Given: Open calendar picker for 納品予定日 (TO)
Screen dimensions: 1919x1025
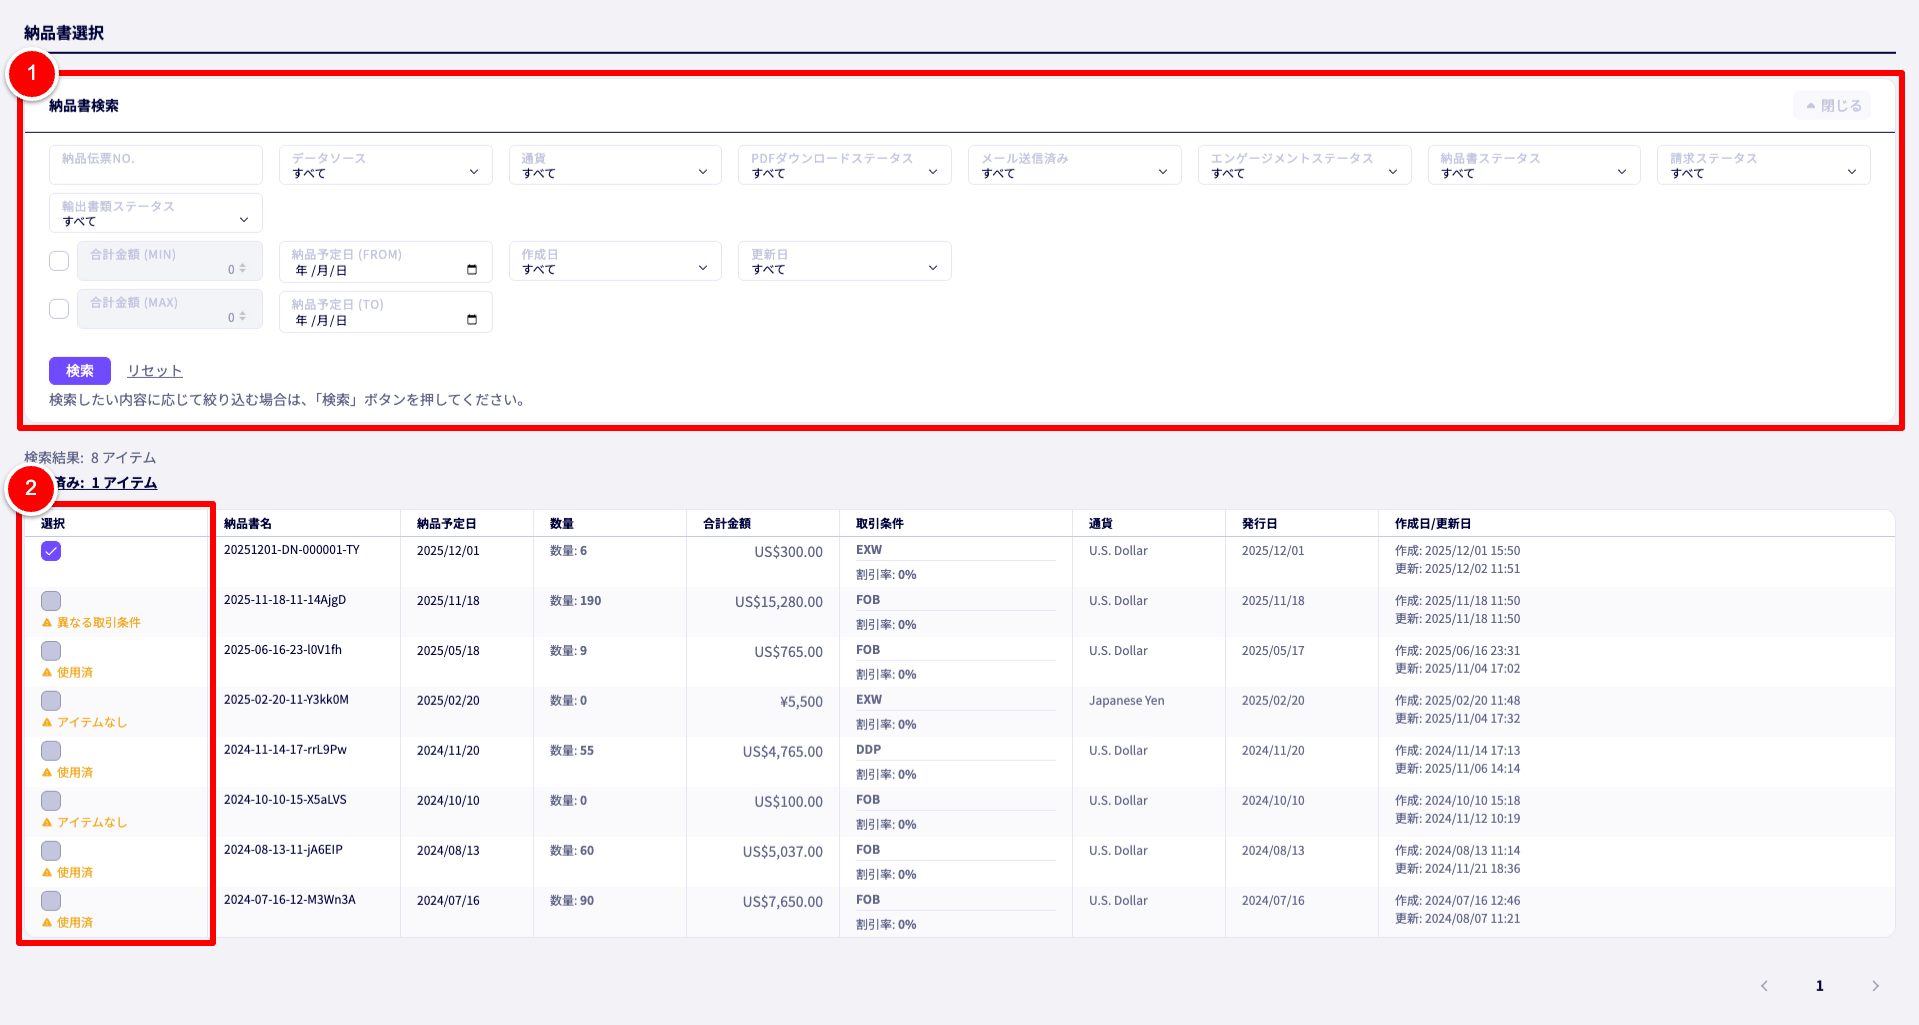Looking at the screenshot, I should tap(472, 320).
